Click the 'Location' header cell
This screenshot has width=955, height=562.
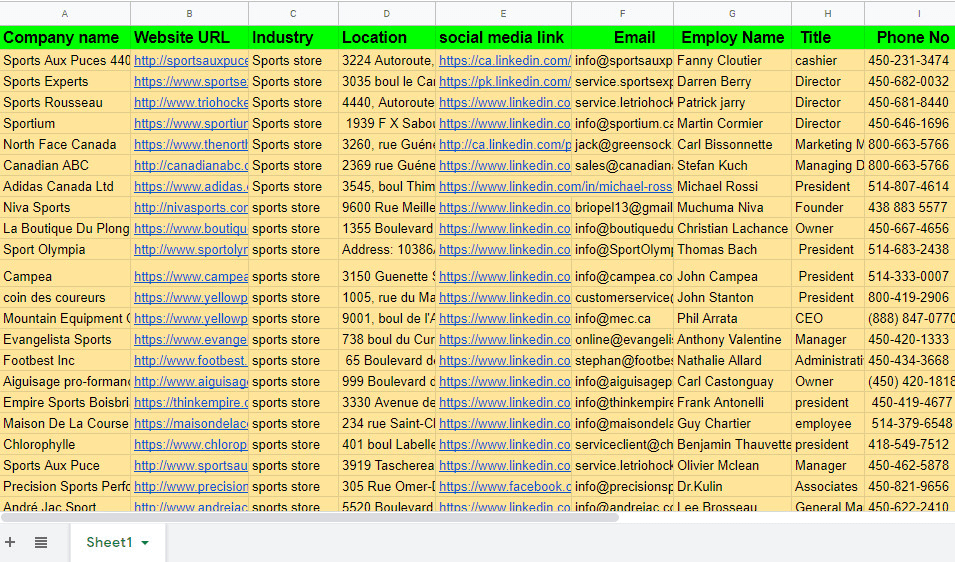click(x=387, y=38)
